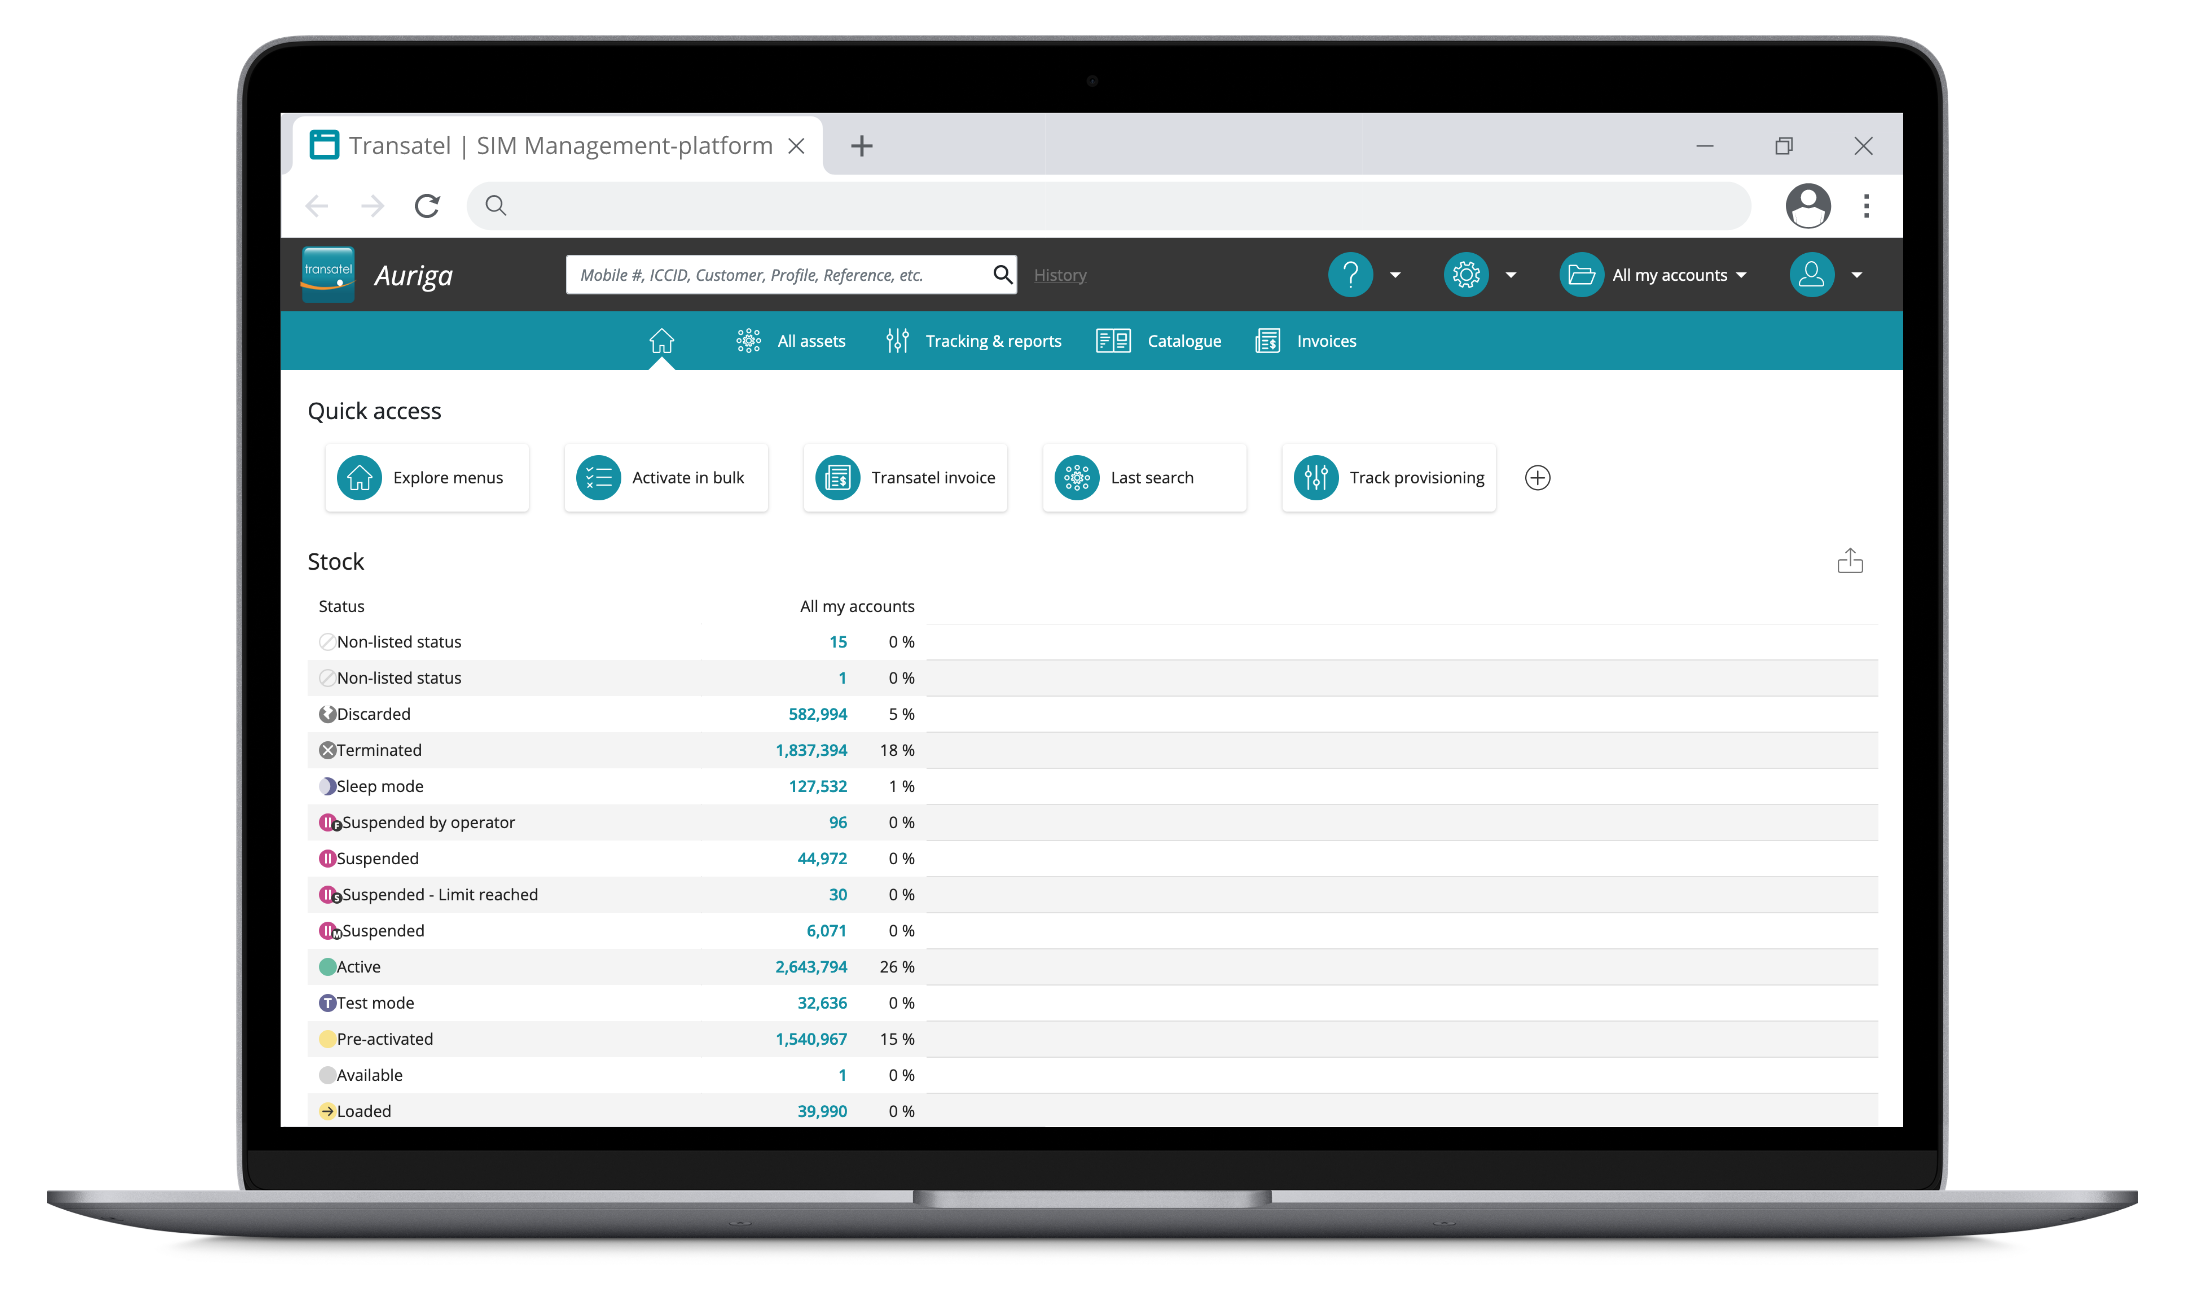Open the settings gear dropdown
Image resolution: width=2186 pixels, height=1296 pixels.
(x=1510, y=275)
